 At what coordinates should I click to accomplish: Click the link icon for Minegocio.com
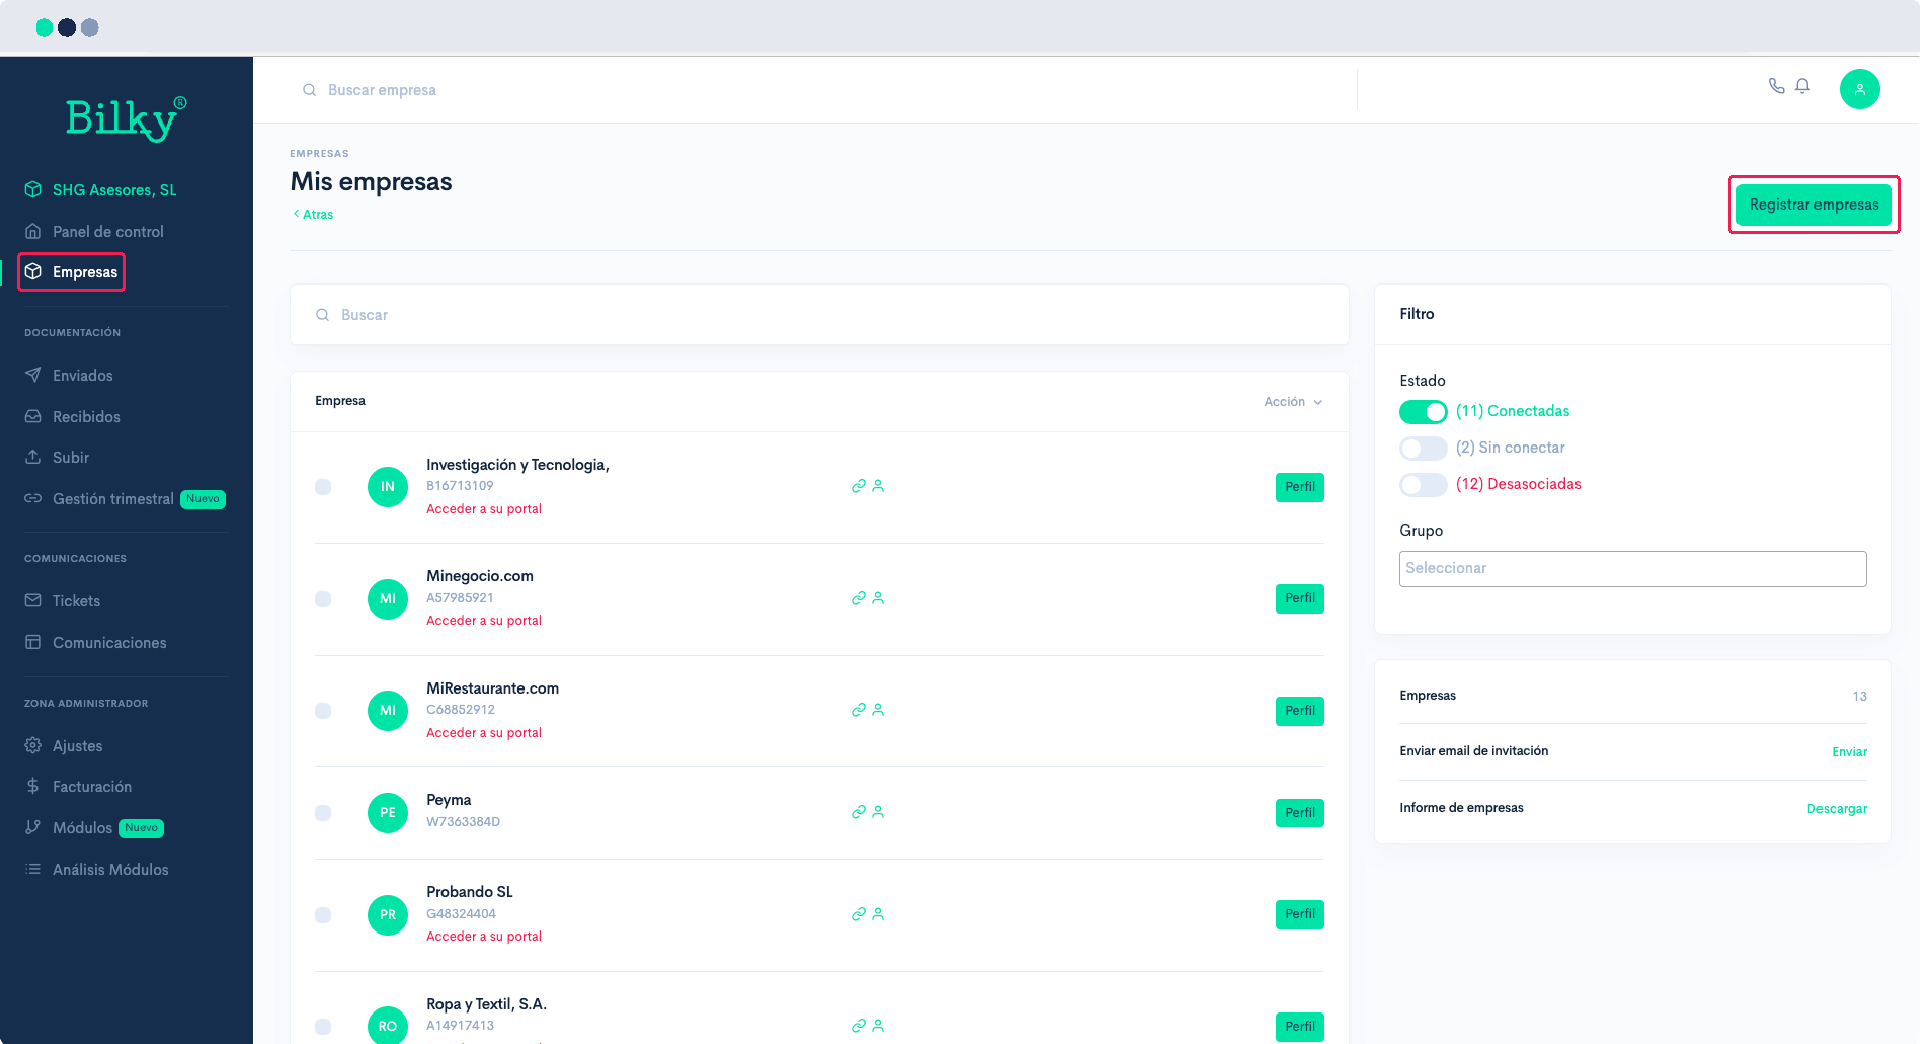coord(858,598)
